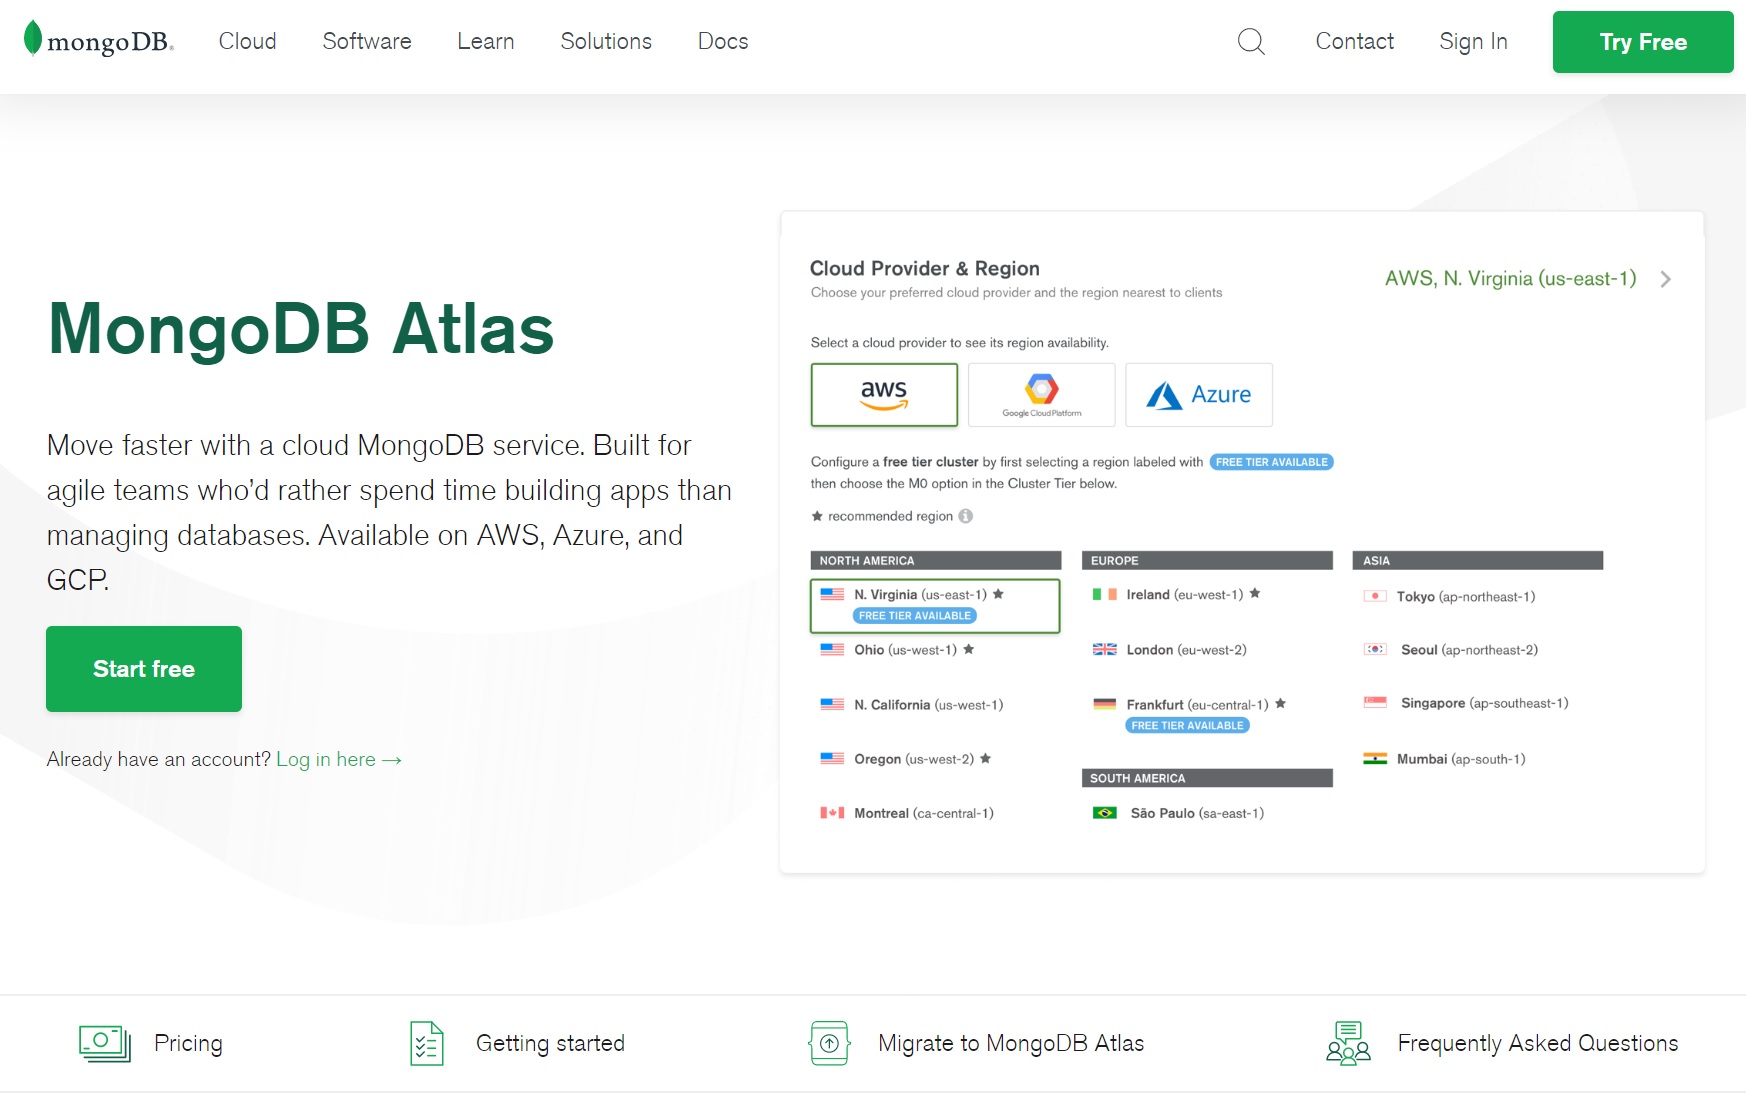1746x1100 pixels.
Task: Click the Migrate to Atlas upload icon
Action: click(829, 1043)
